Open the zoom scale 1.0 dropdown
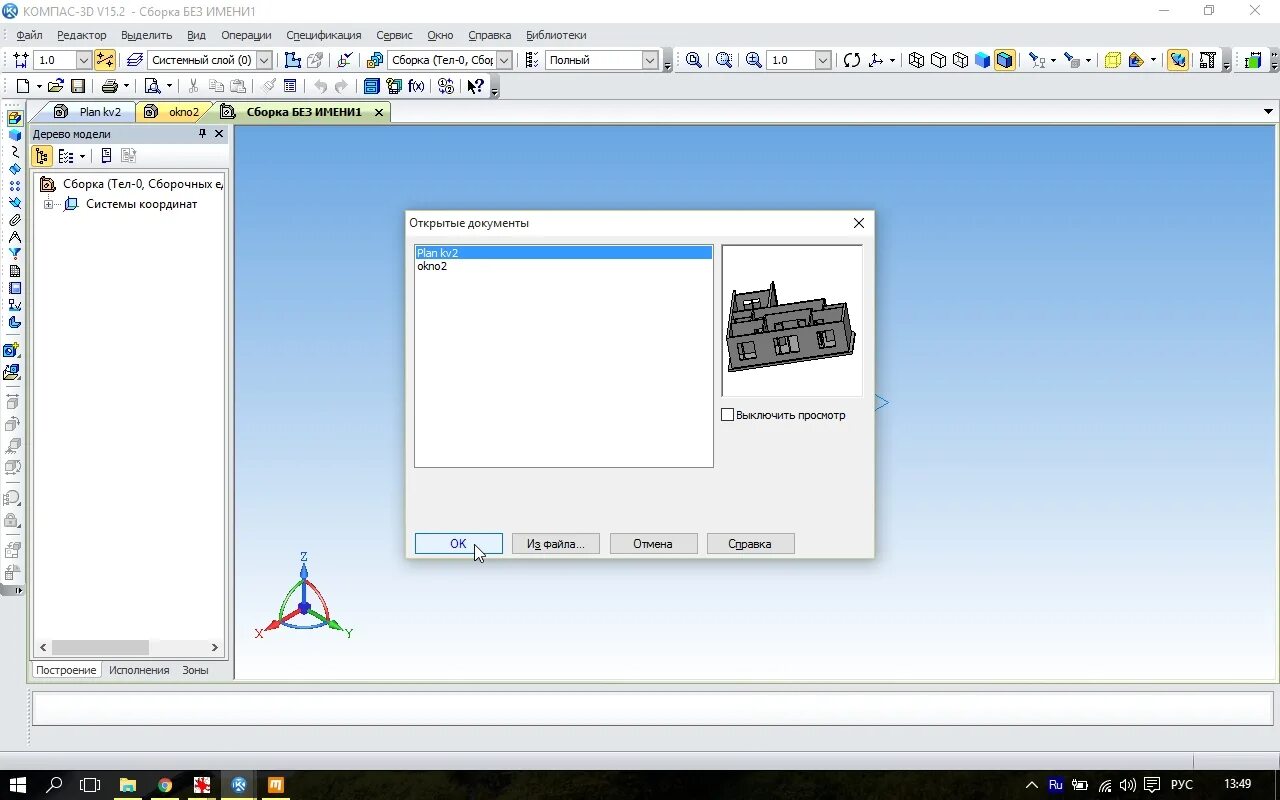This screenshot has height=800, width=1280. 823,60
